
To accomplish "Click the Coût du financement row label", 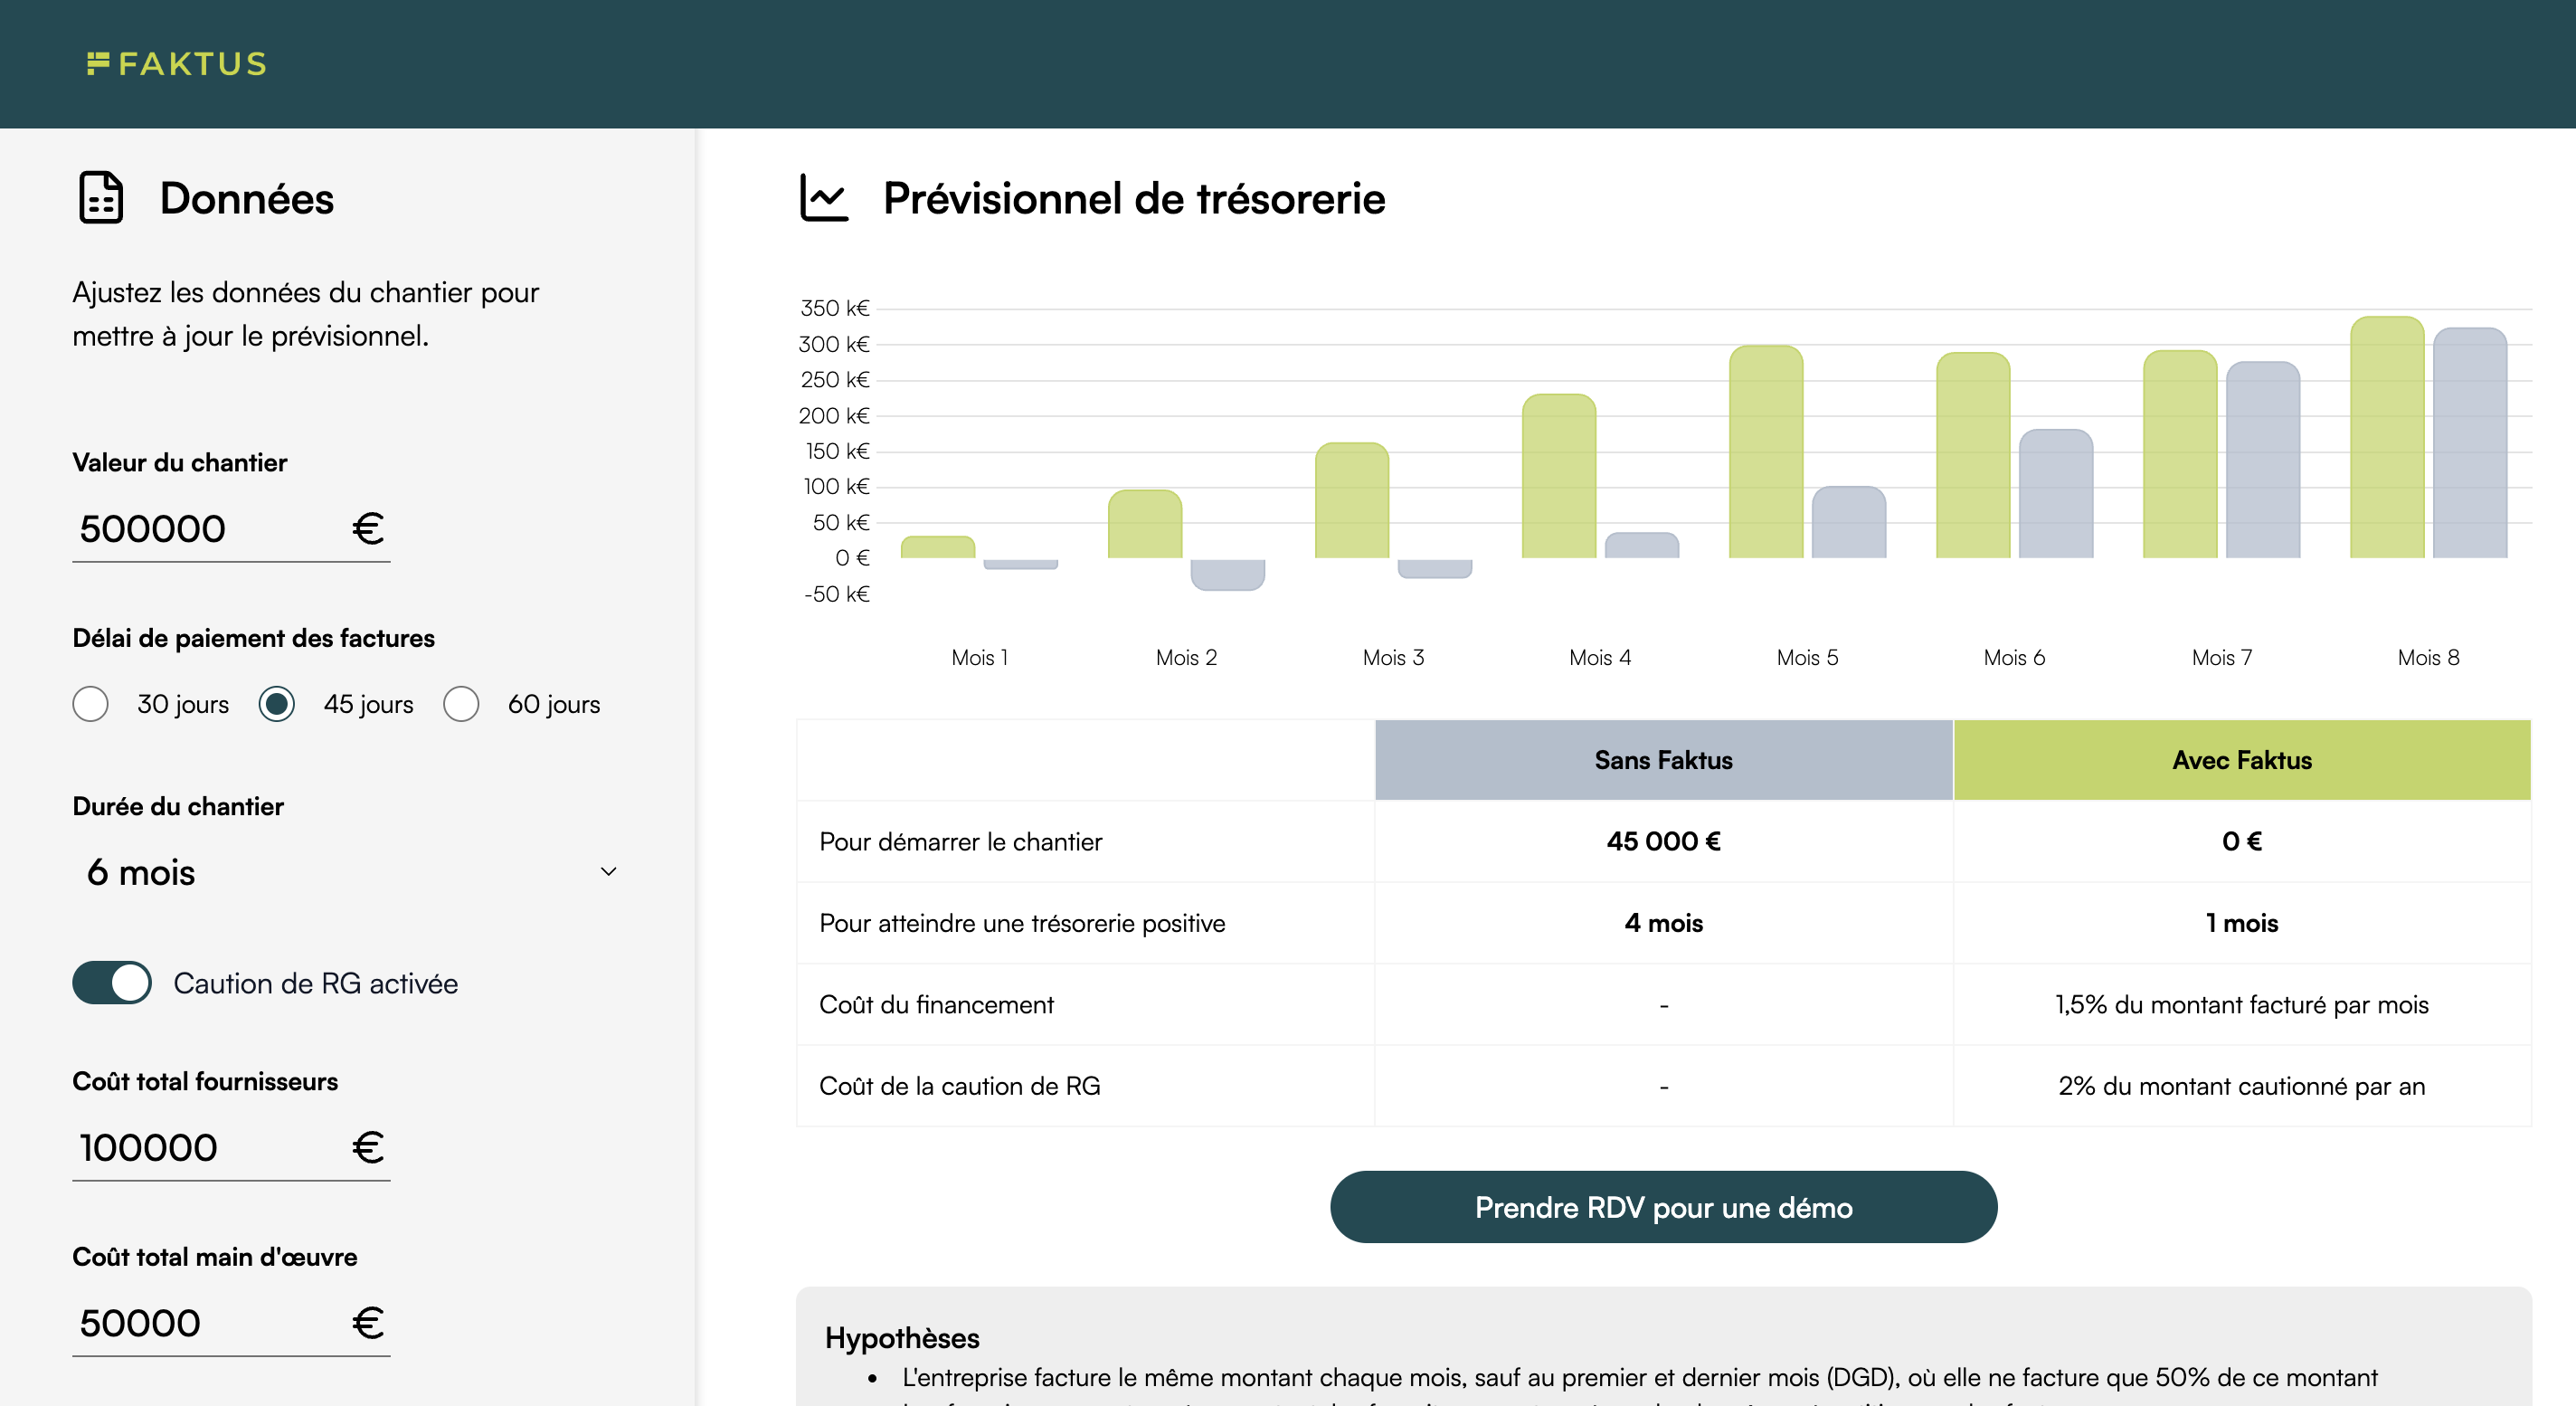I will pyautogui.click(x=936, y=1005).
